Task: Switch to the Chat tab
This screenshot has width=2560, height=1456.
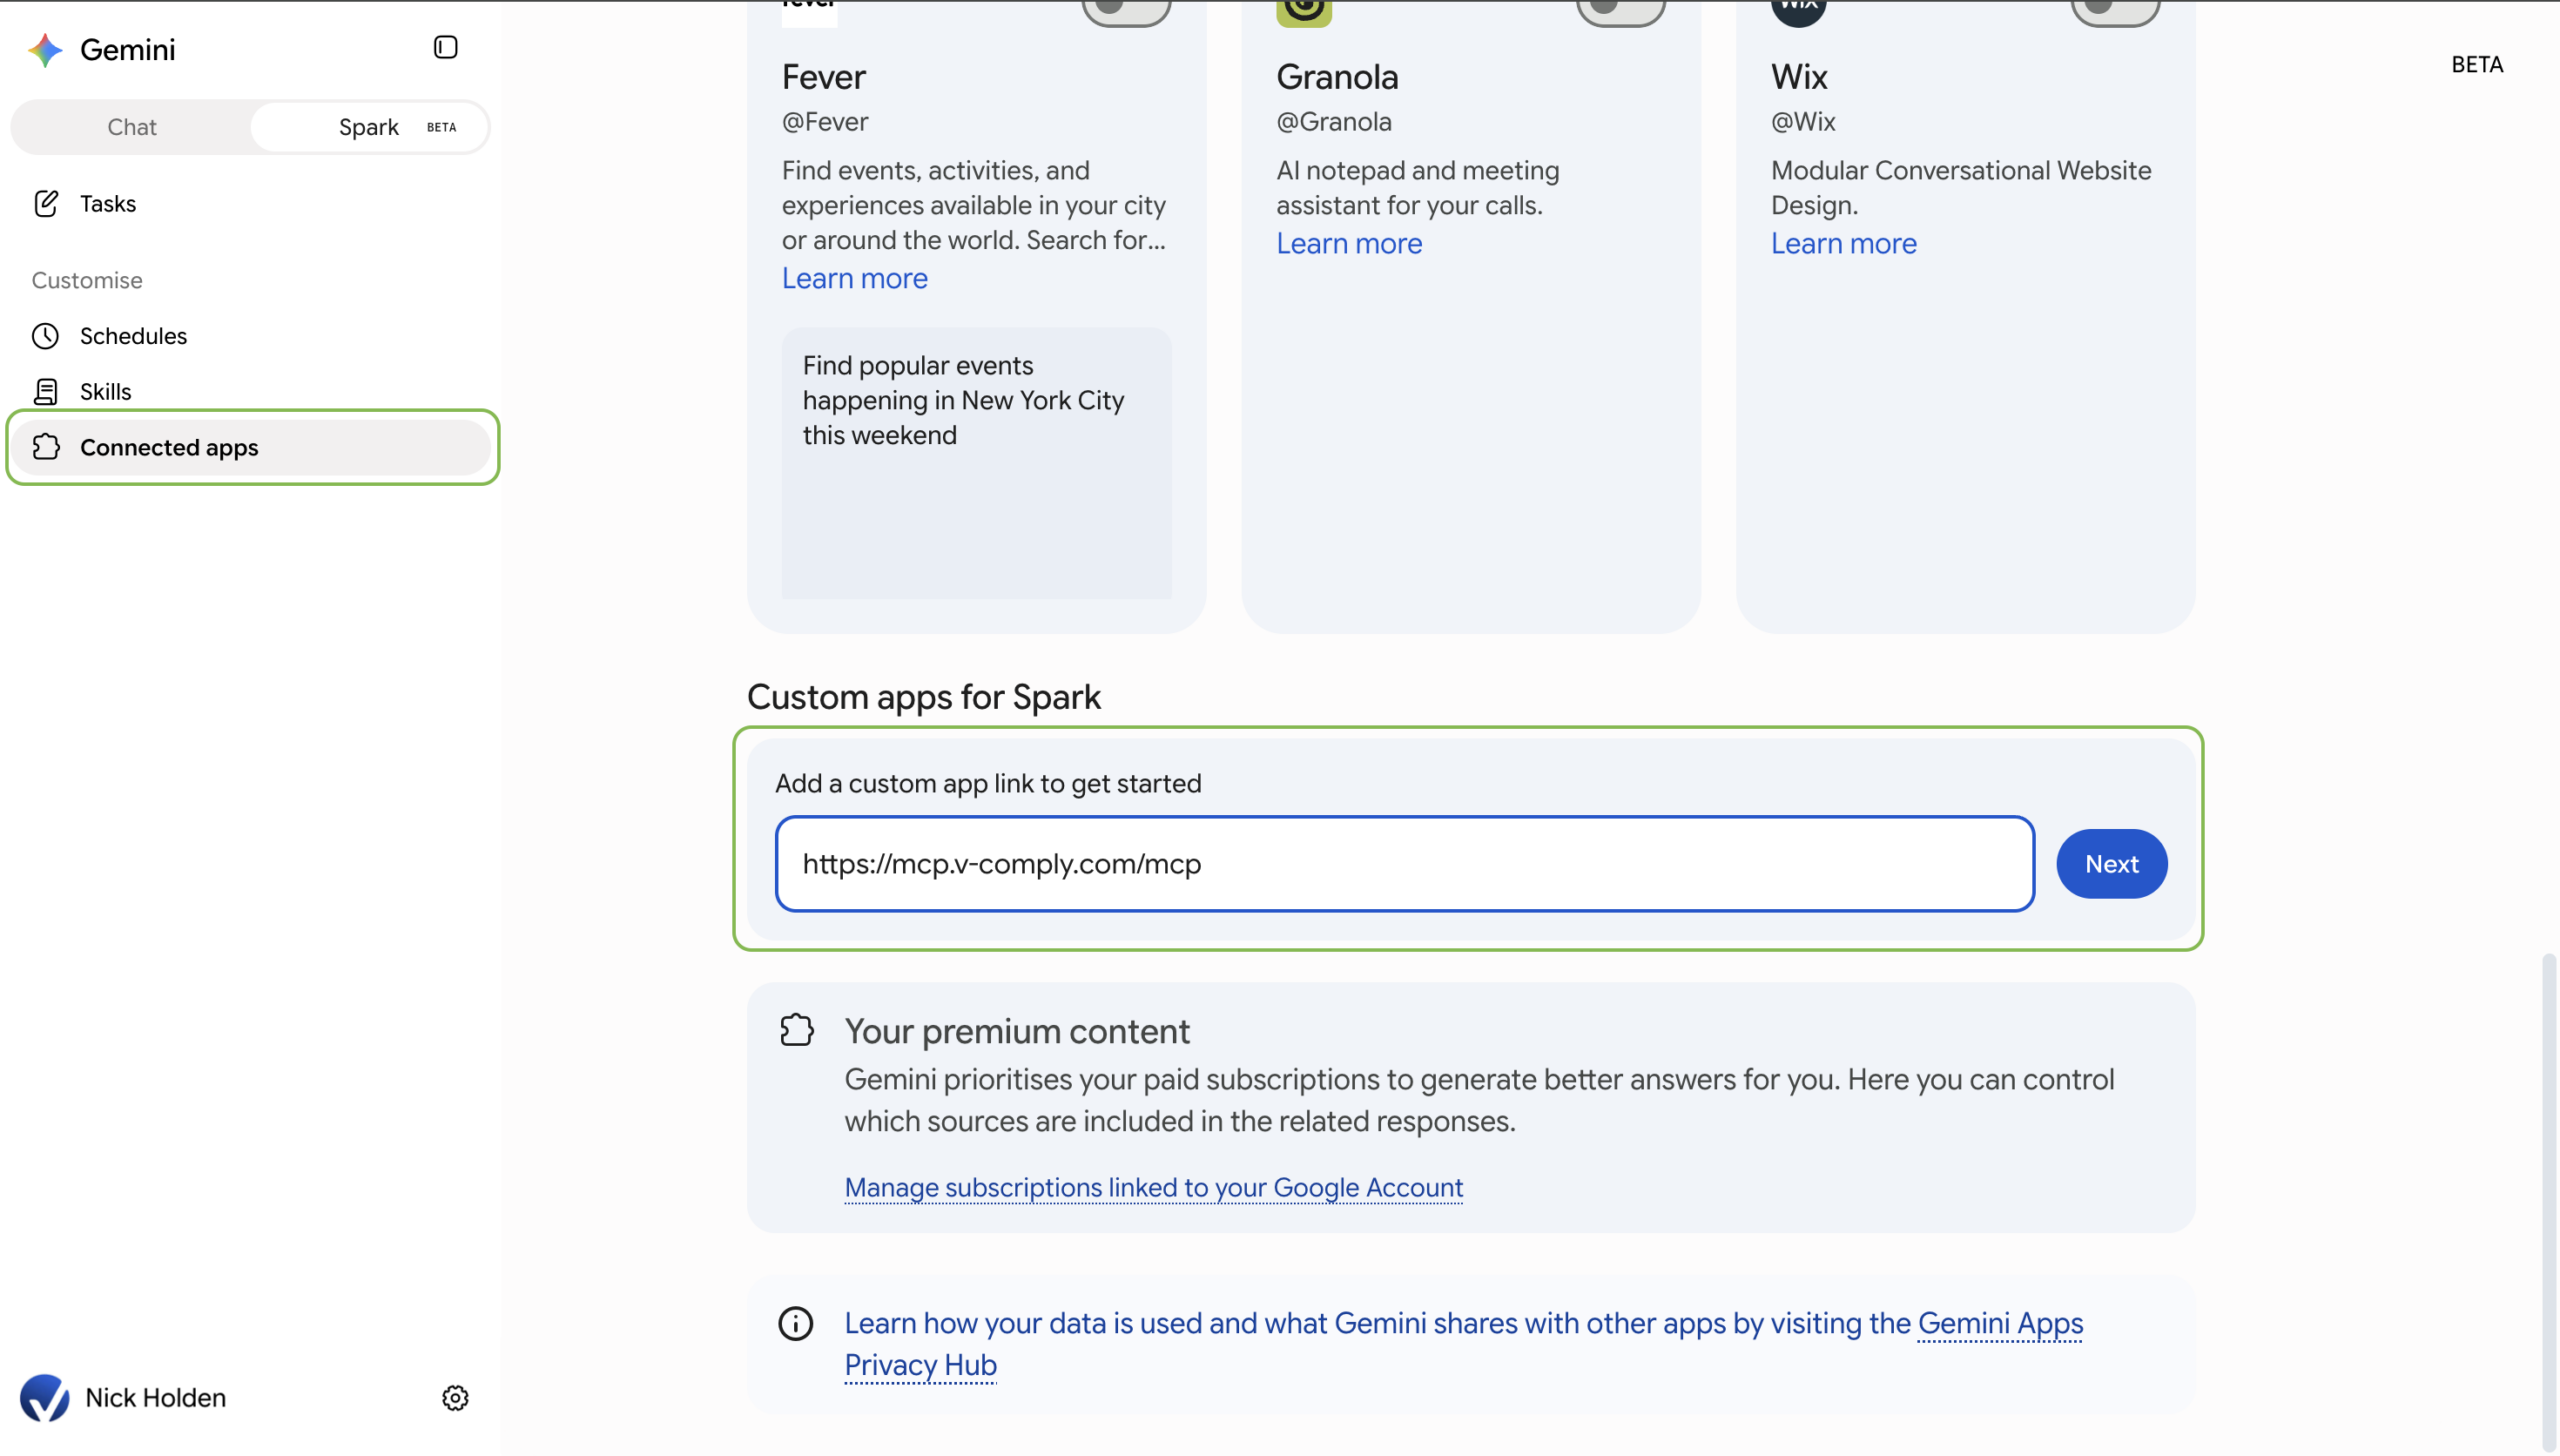Action: 132,127
